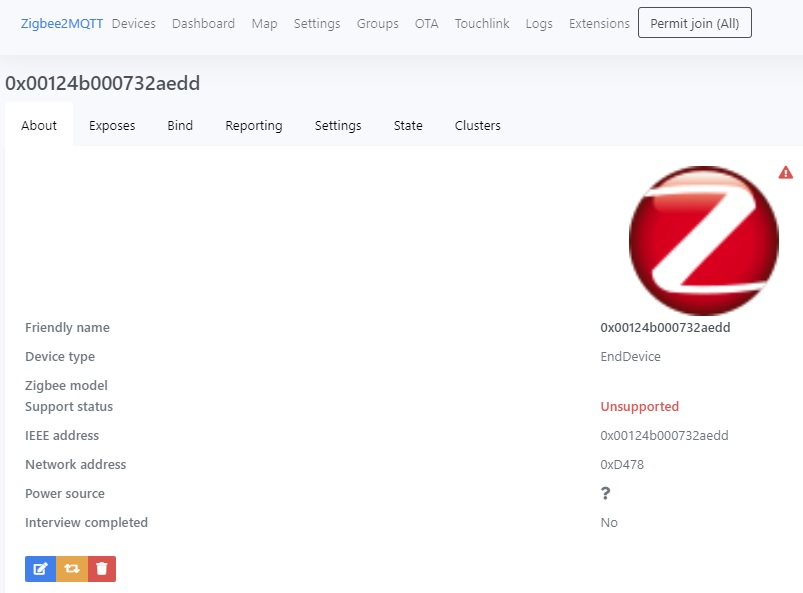This screenshot has width=803, height=593.
Task: Open the Zigbee2MQTT home link
Action: click(x=60, y=22)
